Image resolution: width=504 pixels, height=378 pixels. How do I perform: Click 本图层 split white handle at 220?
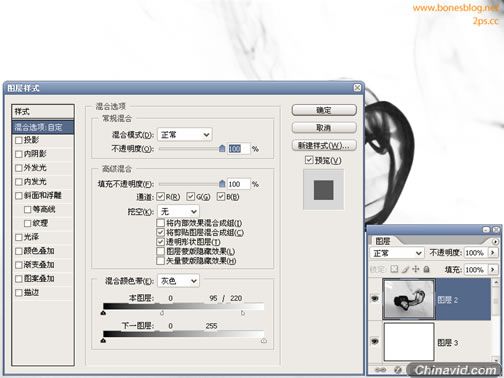point(243,313)
